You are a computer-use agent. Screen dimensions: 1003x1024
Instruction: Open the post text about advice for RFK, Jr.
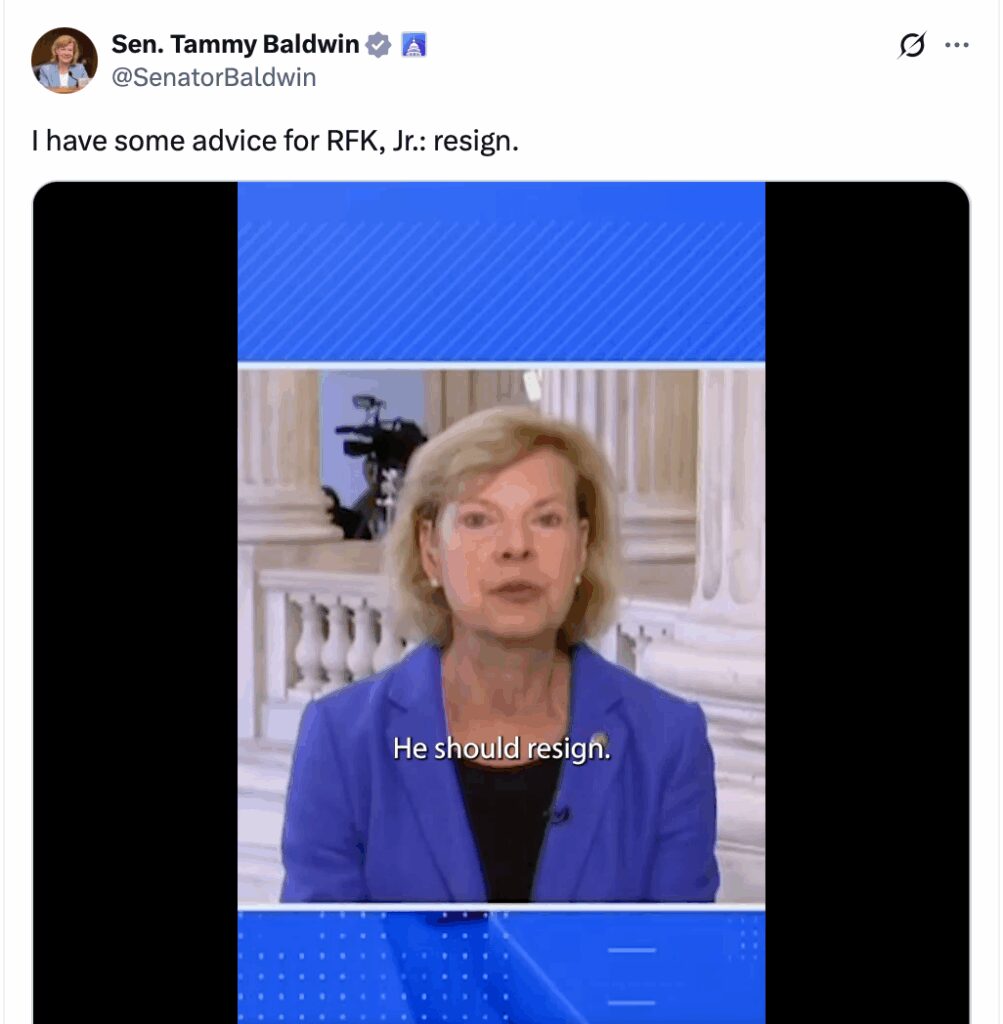[275, 141]
